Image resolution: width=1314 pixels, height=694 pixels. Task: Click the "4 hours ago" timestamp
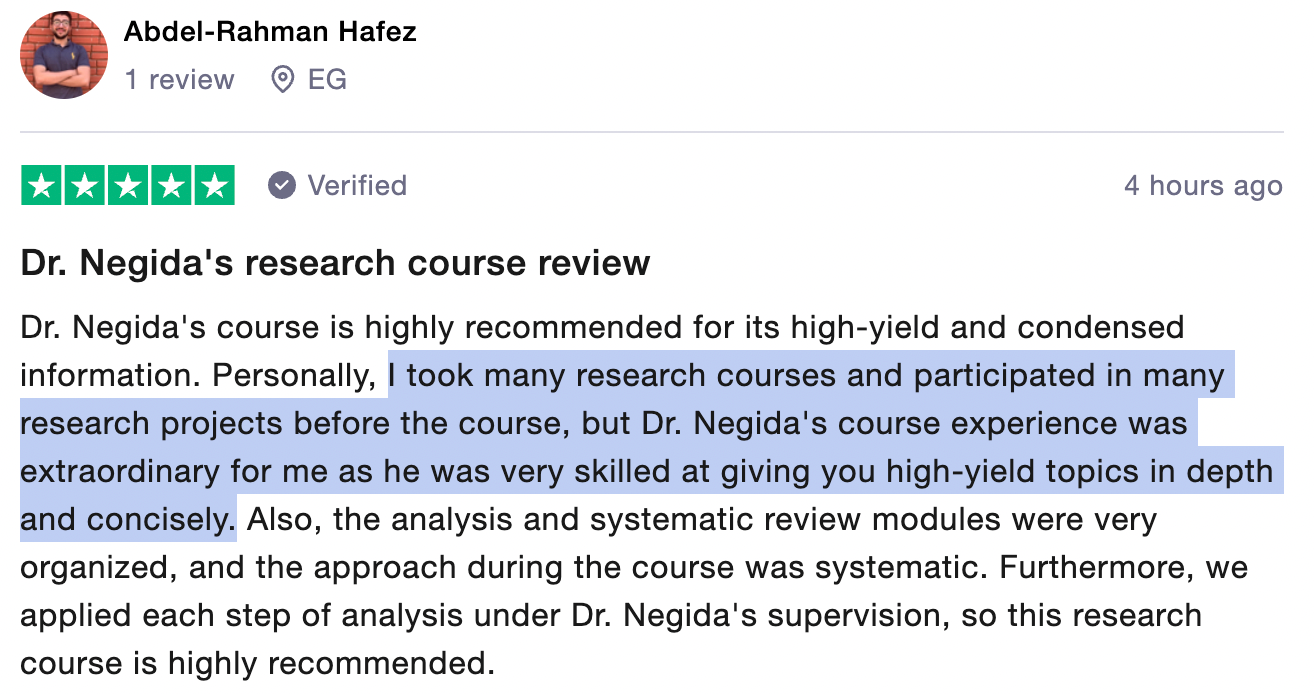[1203, 186]
